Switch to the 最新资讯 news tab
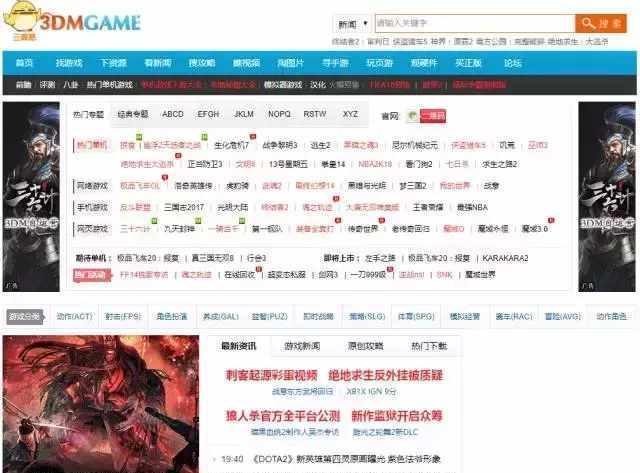 tap(239, 346)
